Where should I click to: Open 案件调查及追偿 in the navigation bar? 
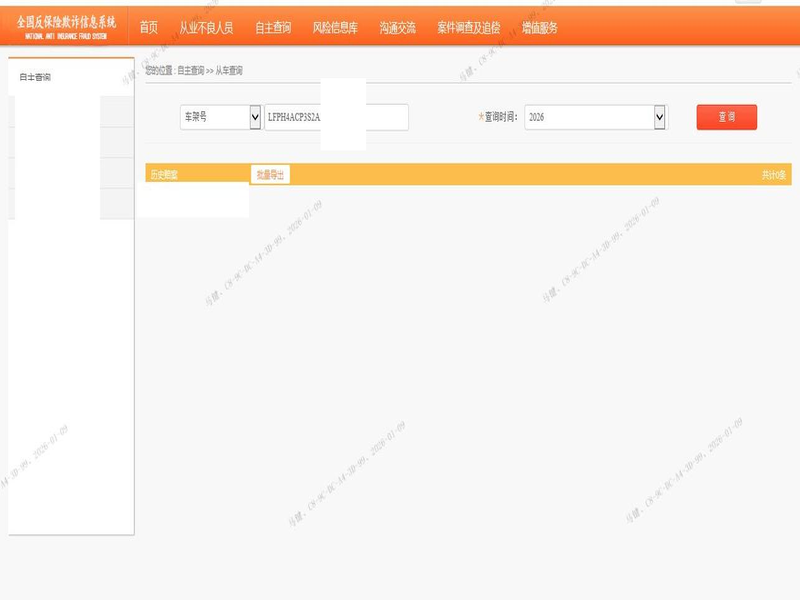tap(468, 27)
